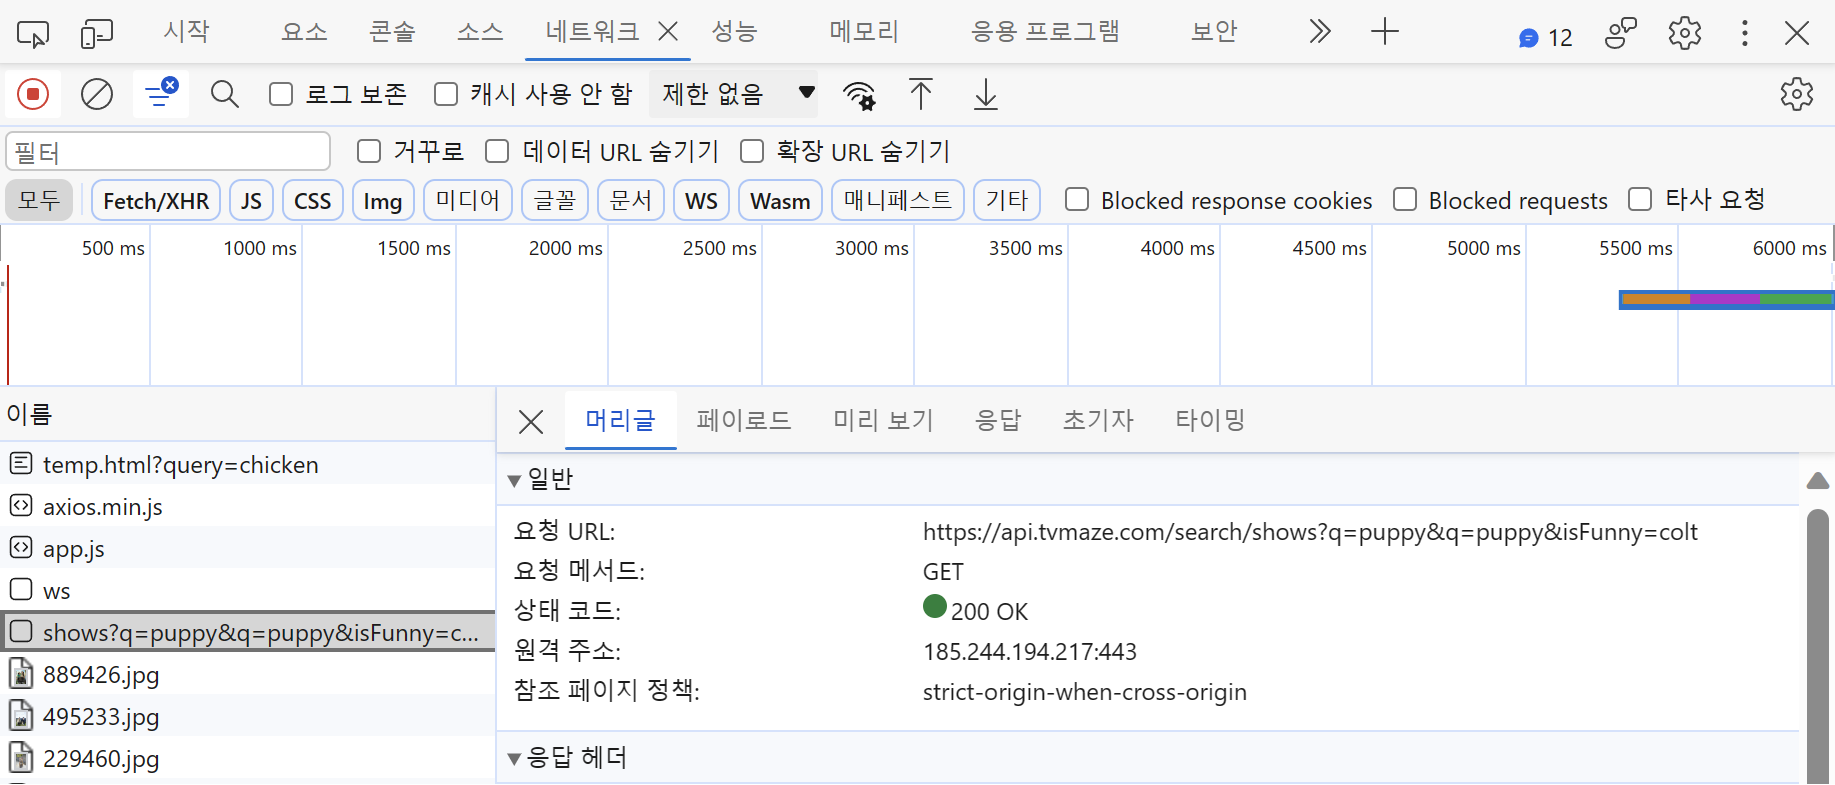
Task: Open the Response tab
Action: click(998, 420)
